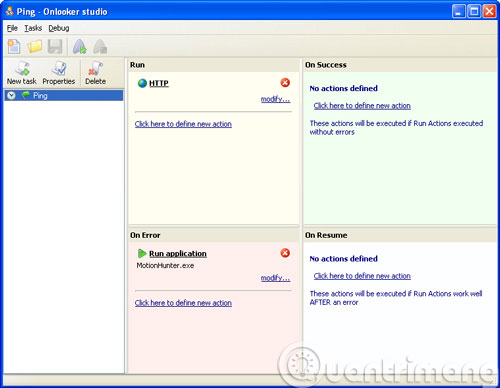Open the File menu
500x388 pixels.
[x=12, y=28]
